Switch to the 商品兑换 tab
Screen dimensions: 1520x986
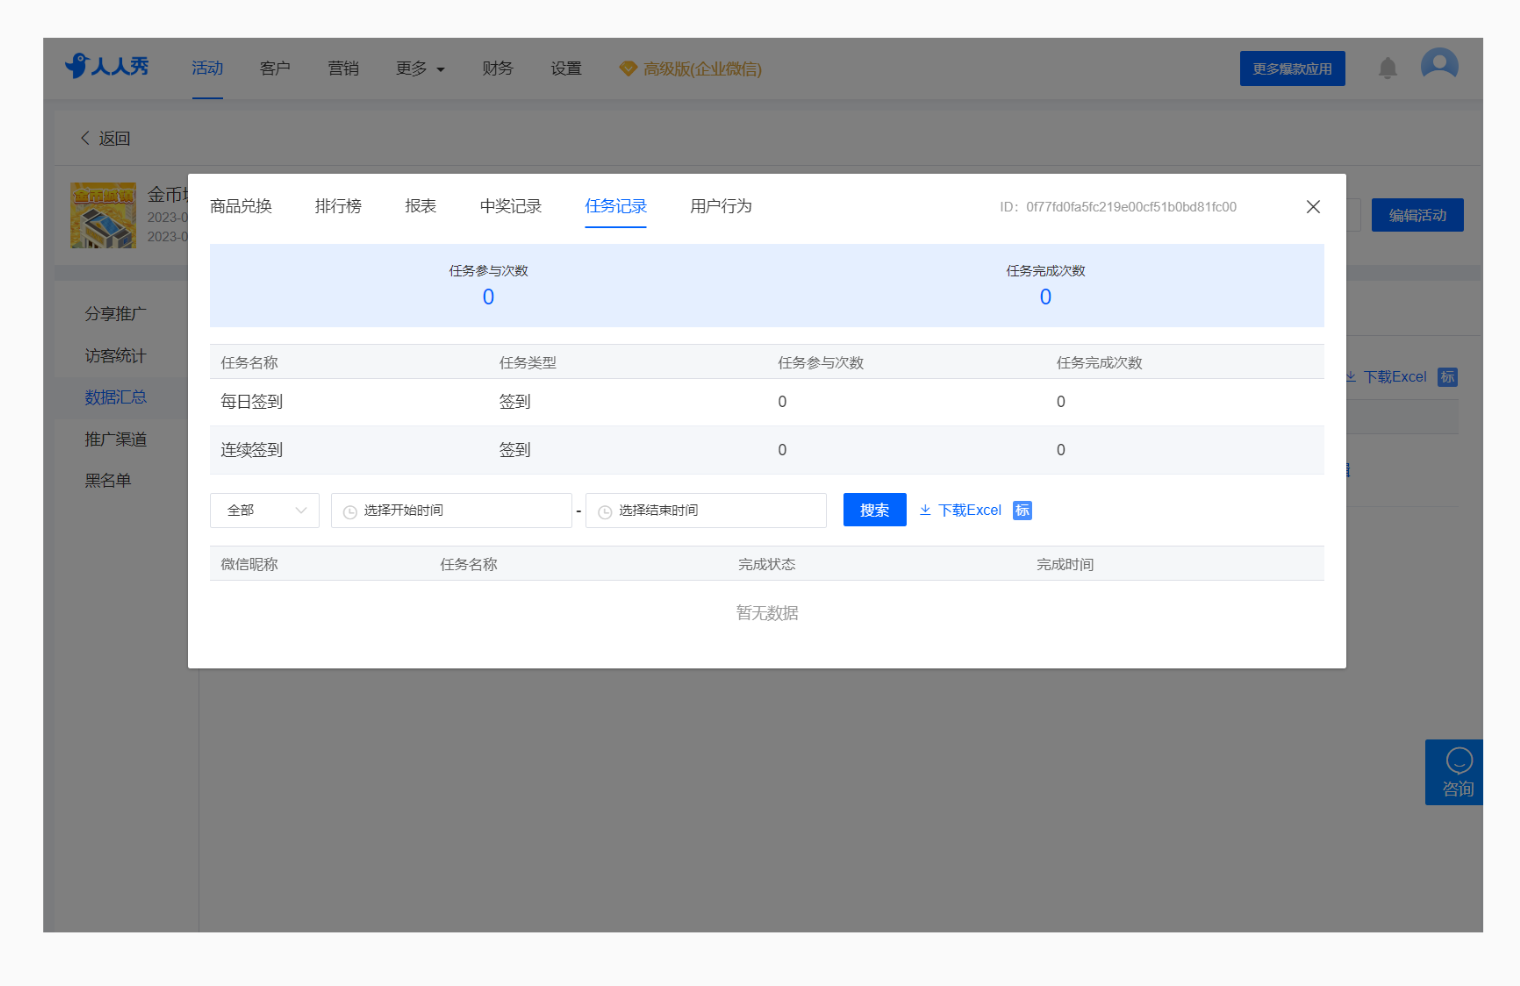[241, 206]
